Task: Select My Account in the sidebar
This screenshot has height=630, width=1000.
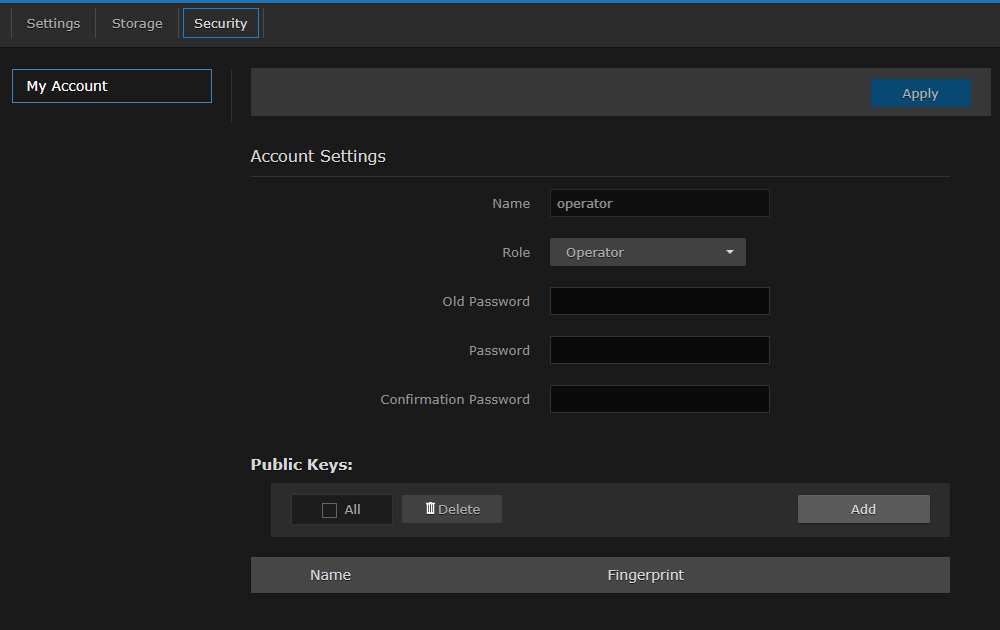Action: pos(111,86)
